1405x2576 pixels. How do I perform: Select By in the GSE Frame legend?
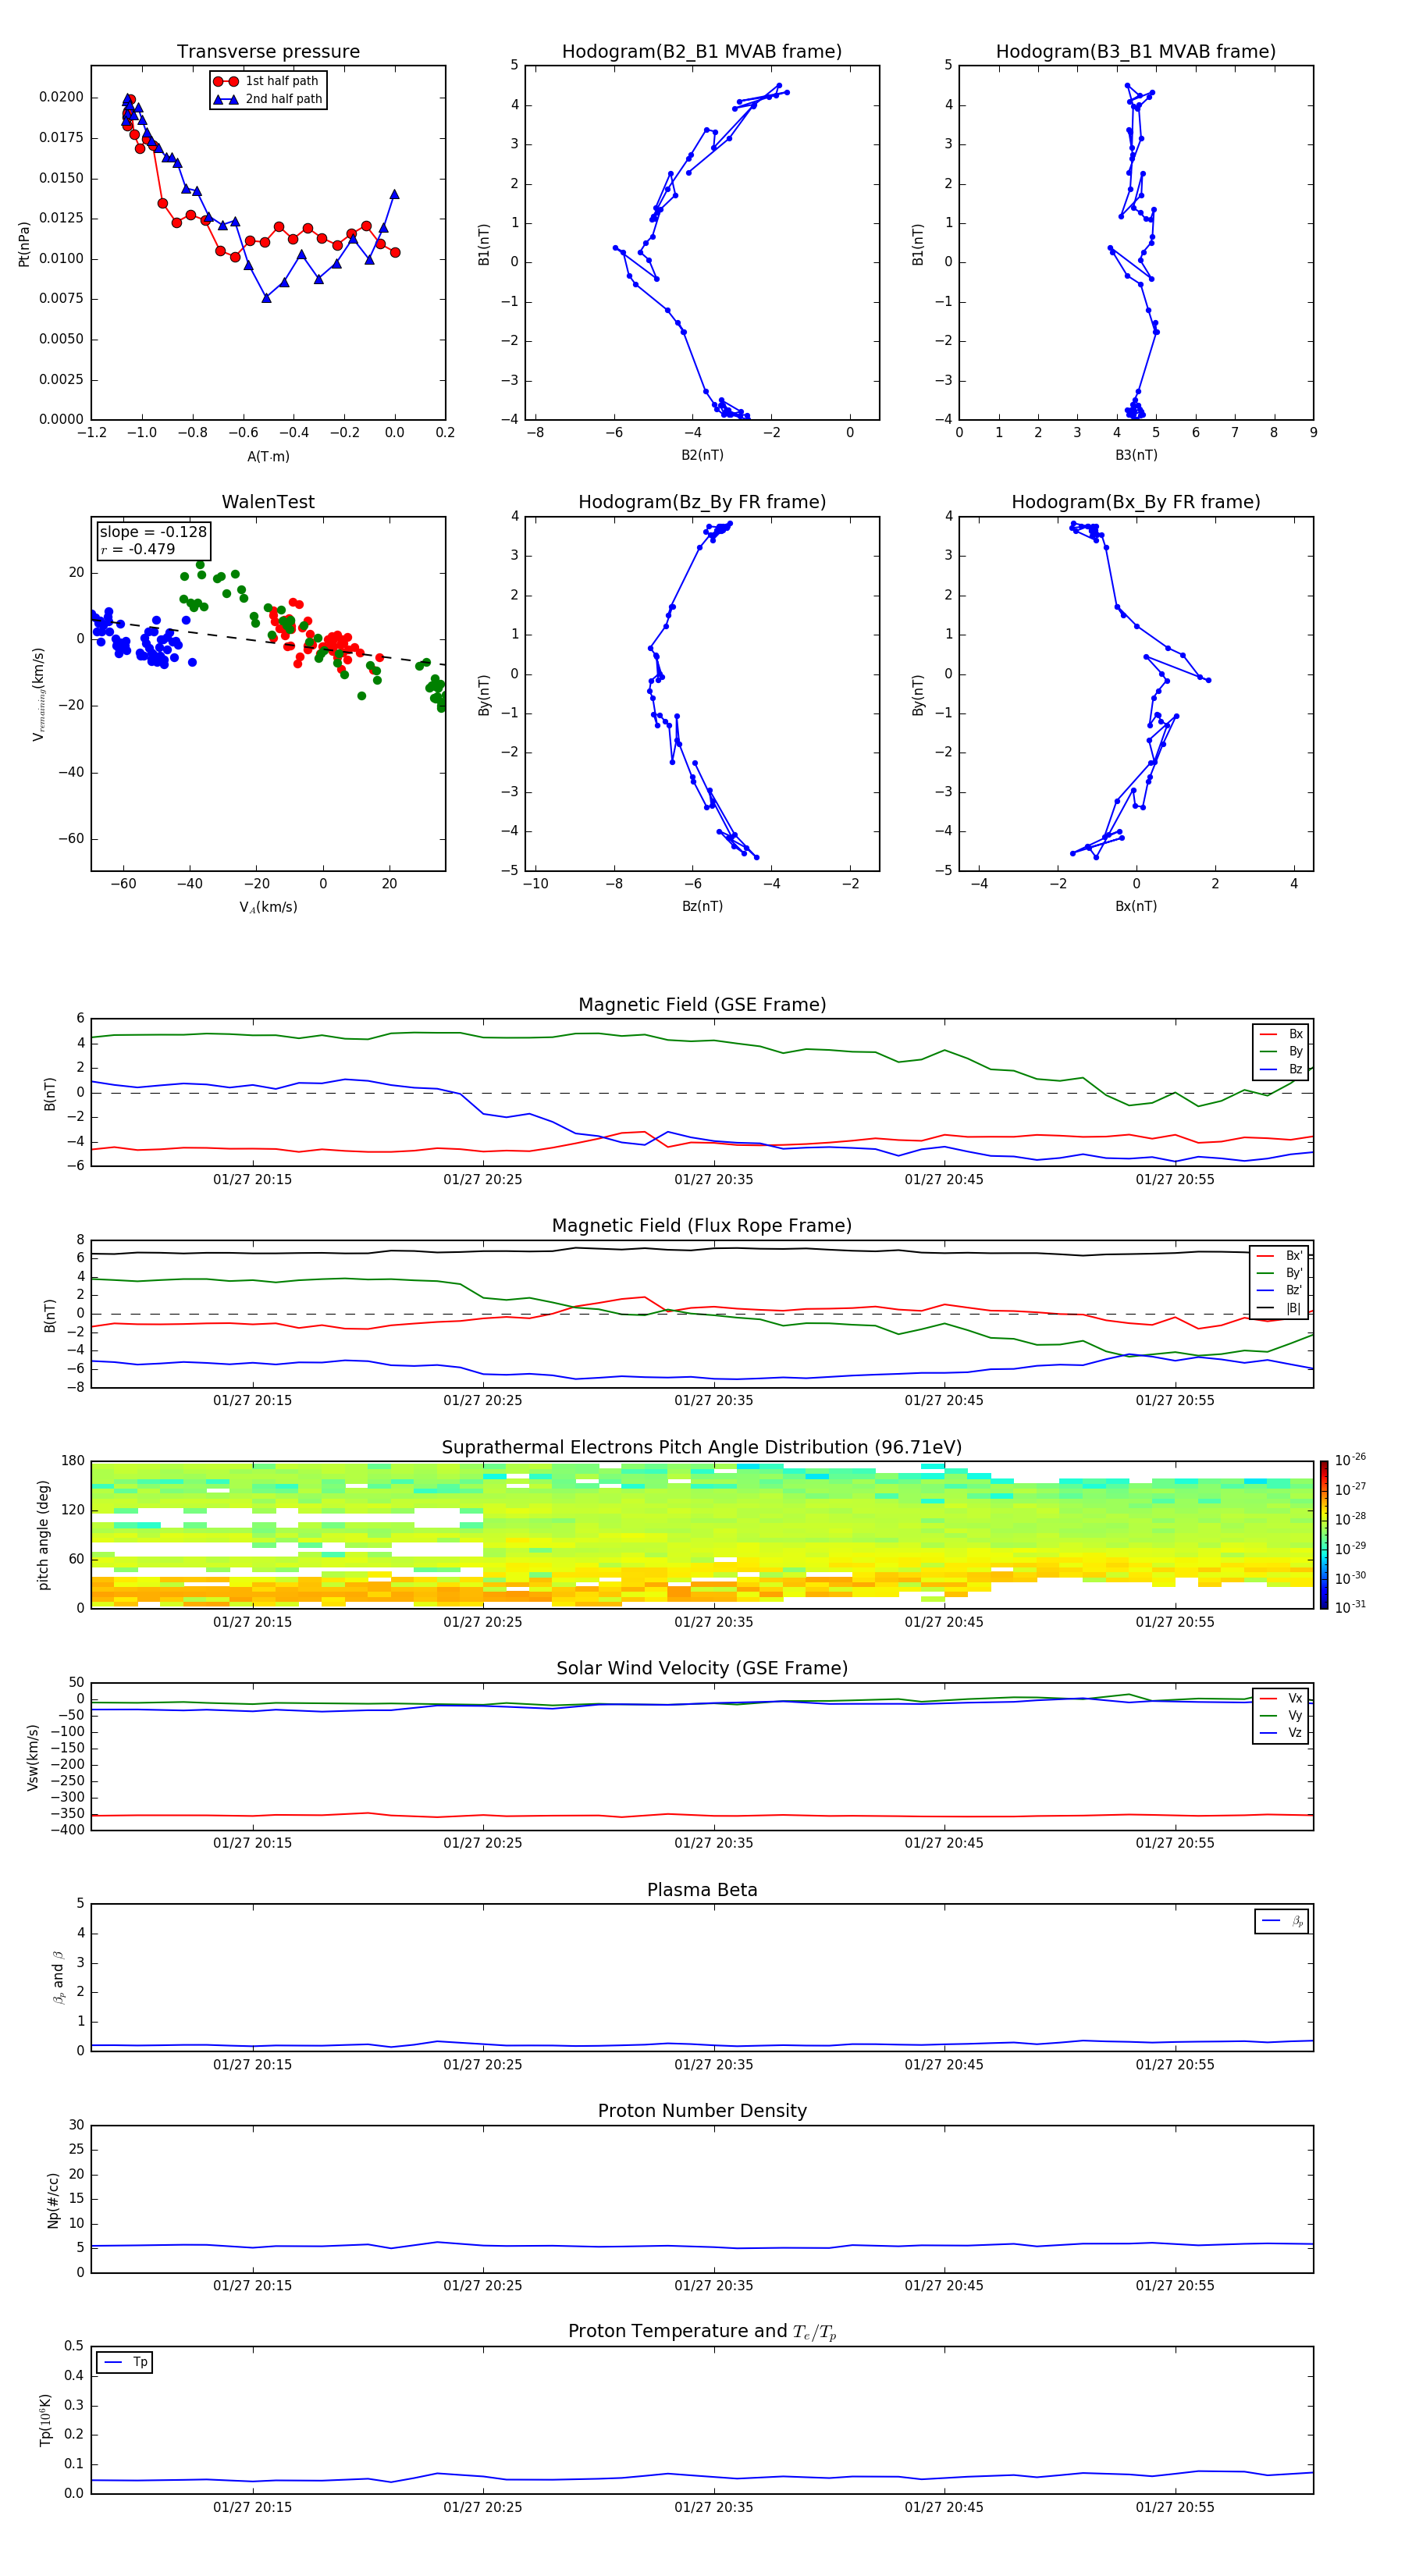click(1282, 1051)
